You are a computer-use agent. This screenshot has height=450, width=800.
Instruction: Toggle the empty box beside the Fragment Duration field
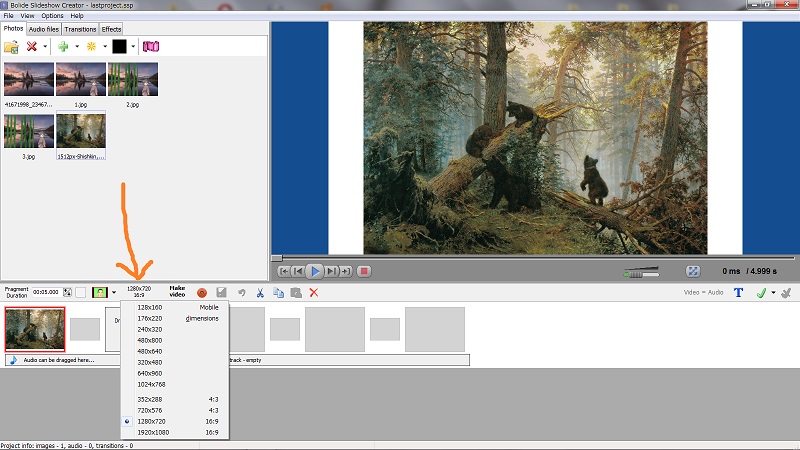81,292
